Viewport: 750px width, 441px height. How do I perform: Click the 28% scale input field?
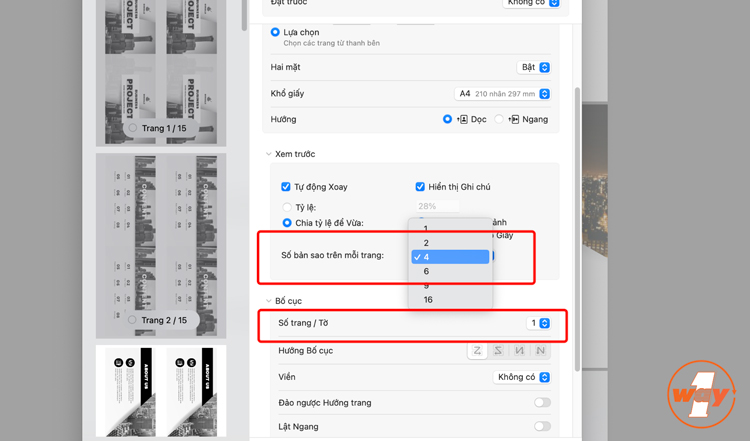438,206
